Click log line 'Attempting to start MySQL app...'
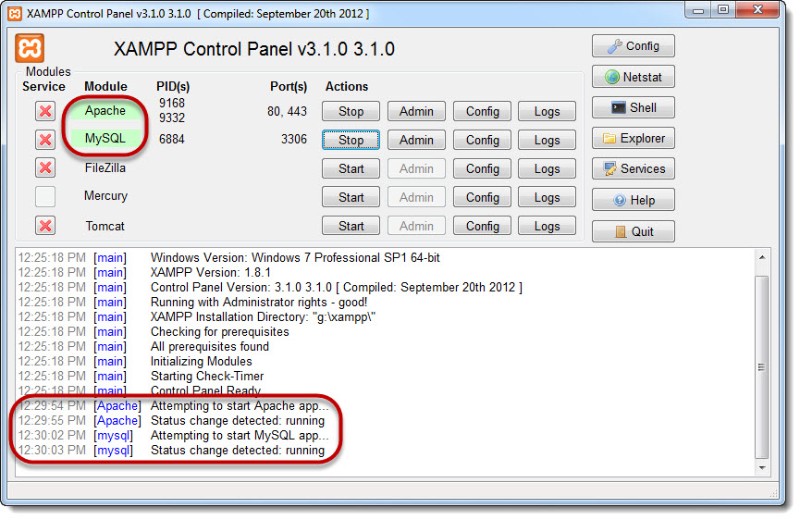This screenshot has height=520, width=800. click(240, 435)
